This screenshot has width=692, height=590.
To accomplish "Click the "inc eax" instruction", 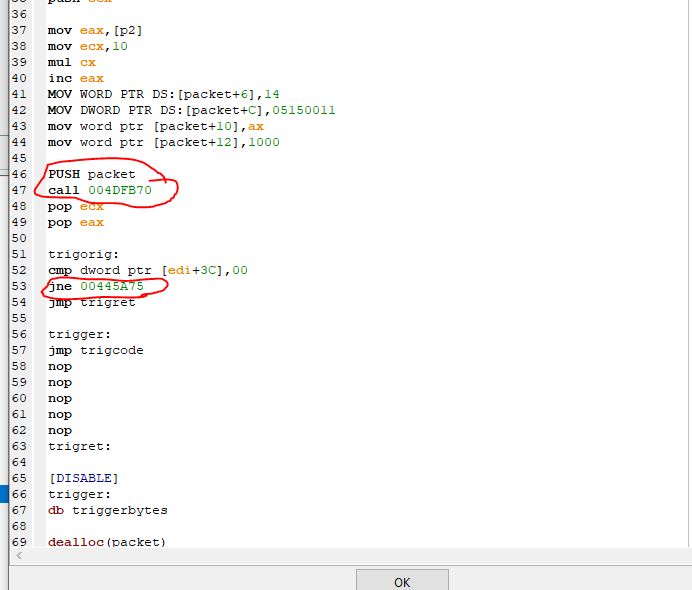I will 76,78.
